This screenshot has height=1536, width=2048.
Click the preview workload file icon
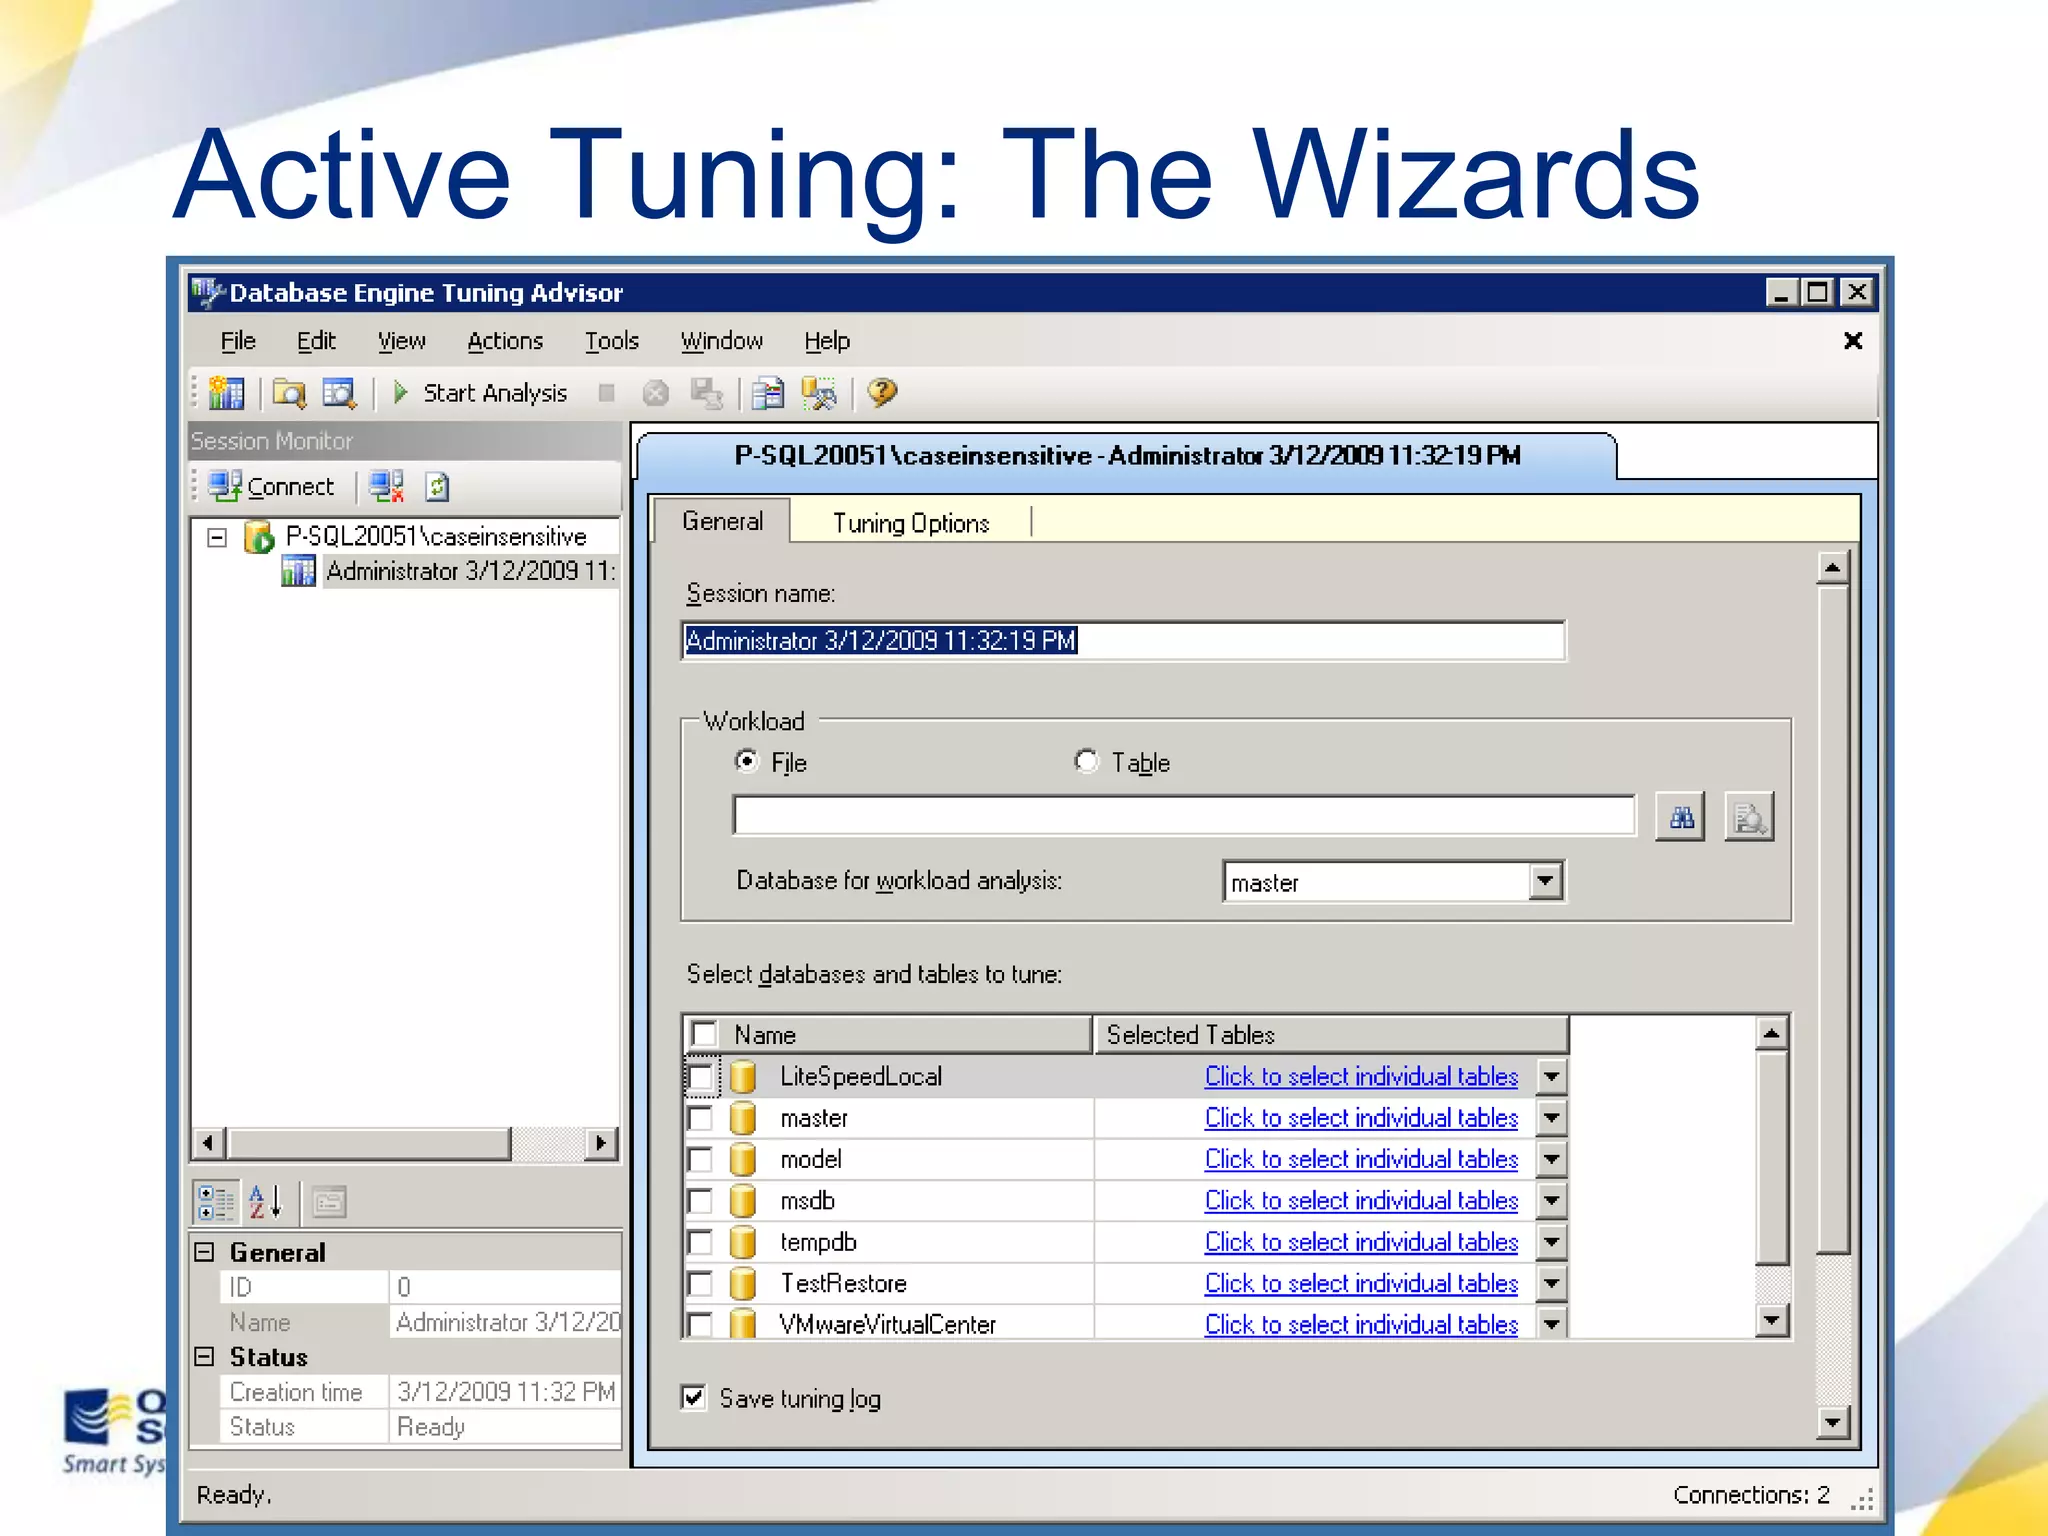click(1749, 818)
